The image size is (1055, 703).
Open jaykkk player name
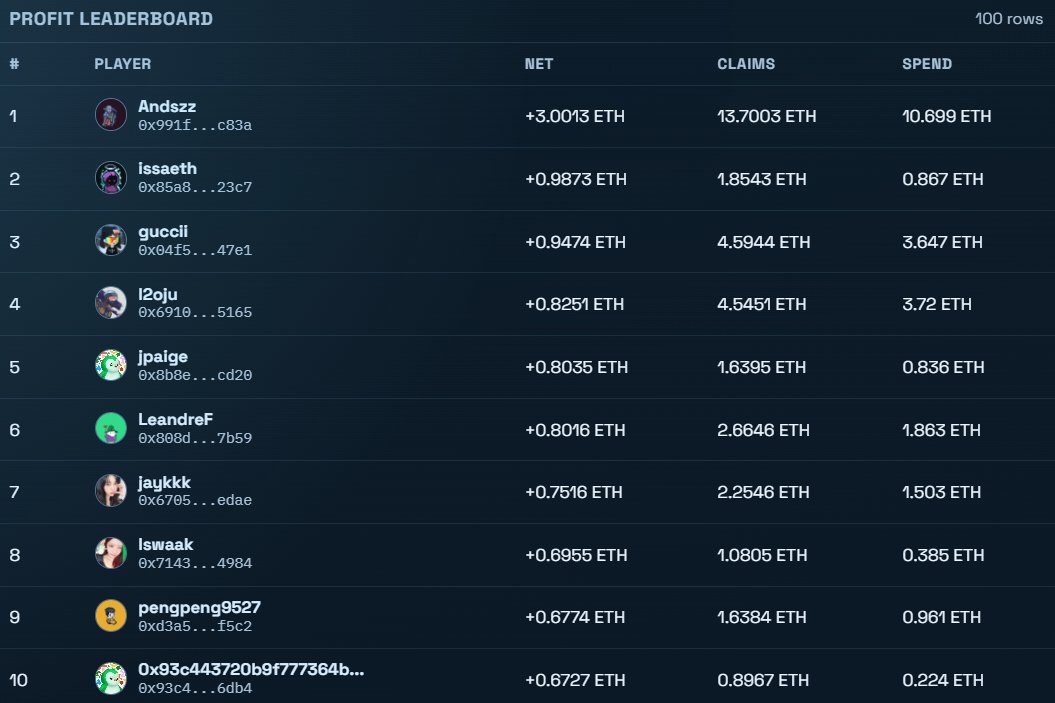pos(164,482)
